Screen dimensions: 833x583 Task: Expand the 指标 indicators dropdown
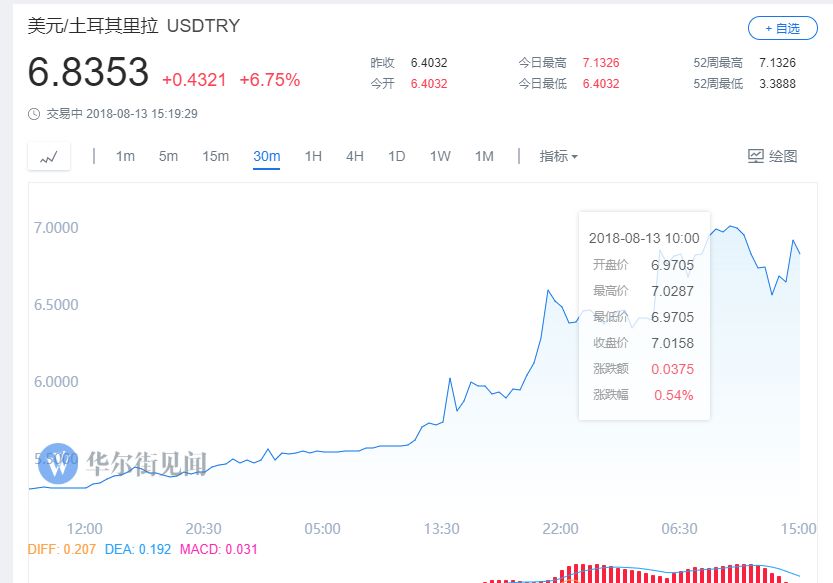(558, 156)
